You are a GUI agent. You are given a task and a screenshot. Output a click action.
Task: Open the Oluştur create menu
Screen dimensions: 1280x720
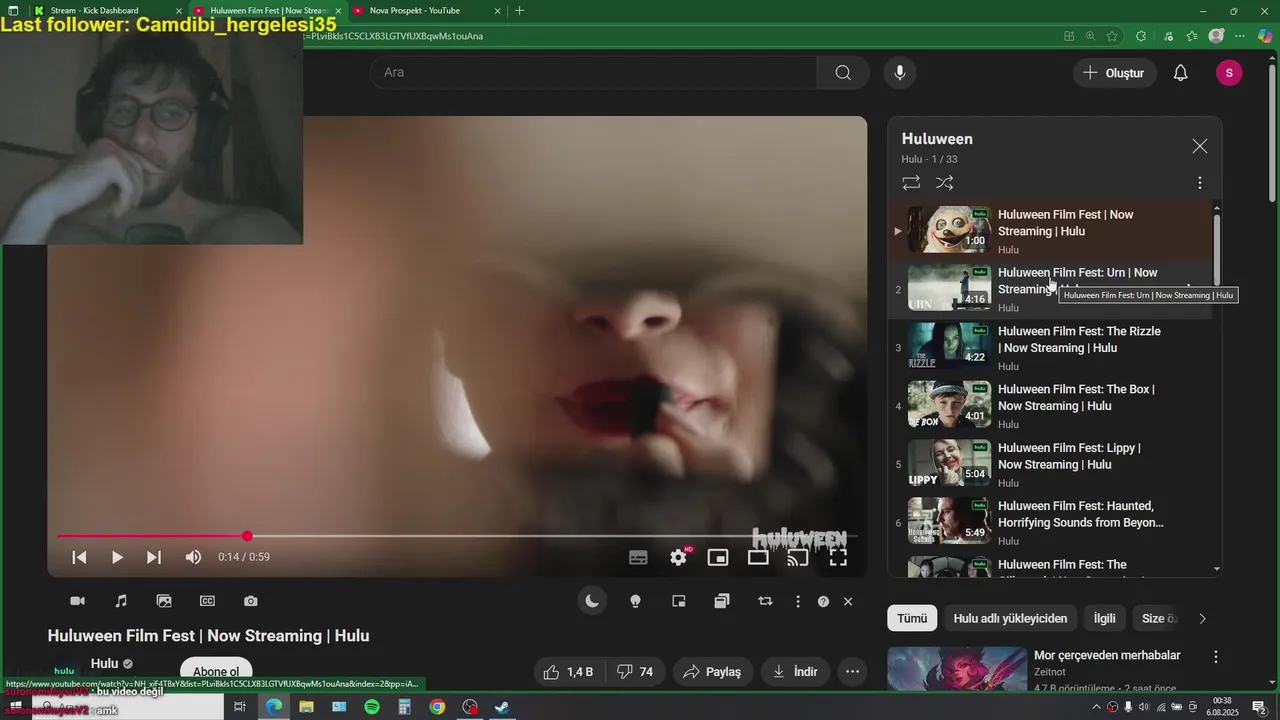tap(1114, 73)
